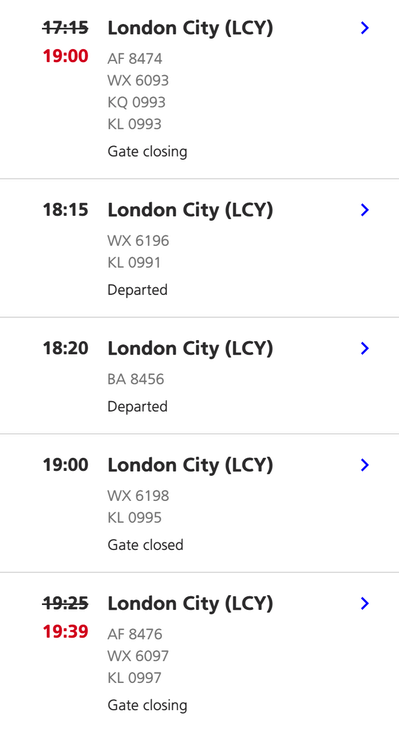Select the London City heading above WX 6198

[x=190, y=465]
